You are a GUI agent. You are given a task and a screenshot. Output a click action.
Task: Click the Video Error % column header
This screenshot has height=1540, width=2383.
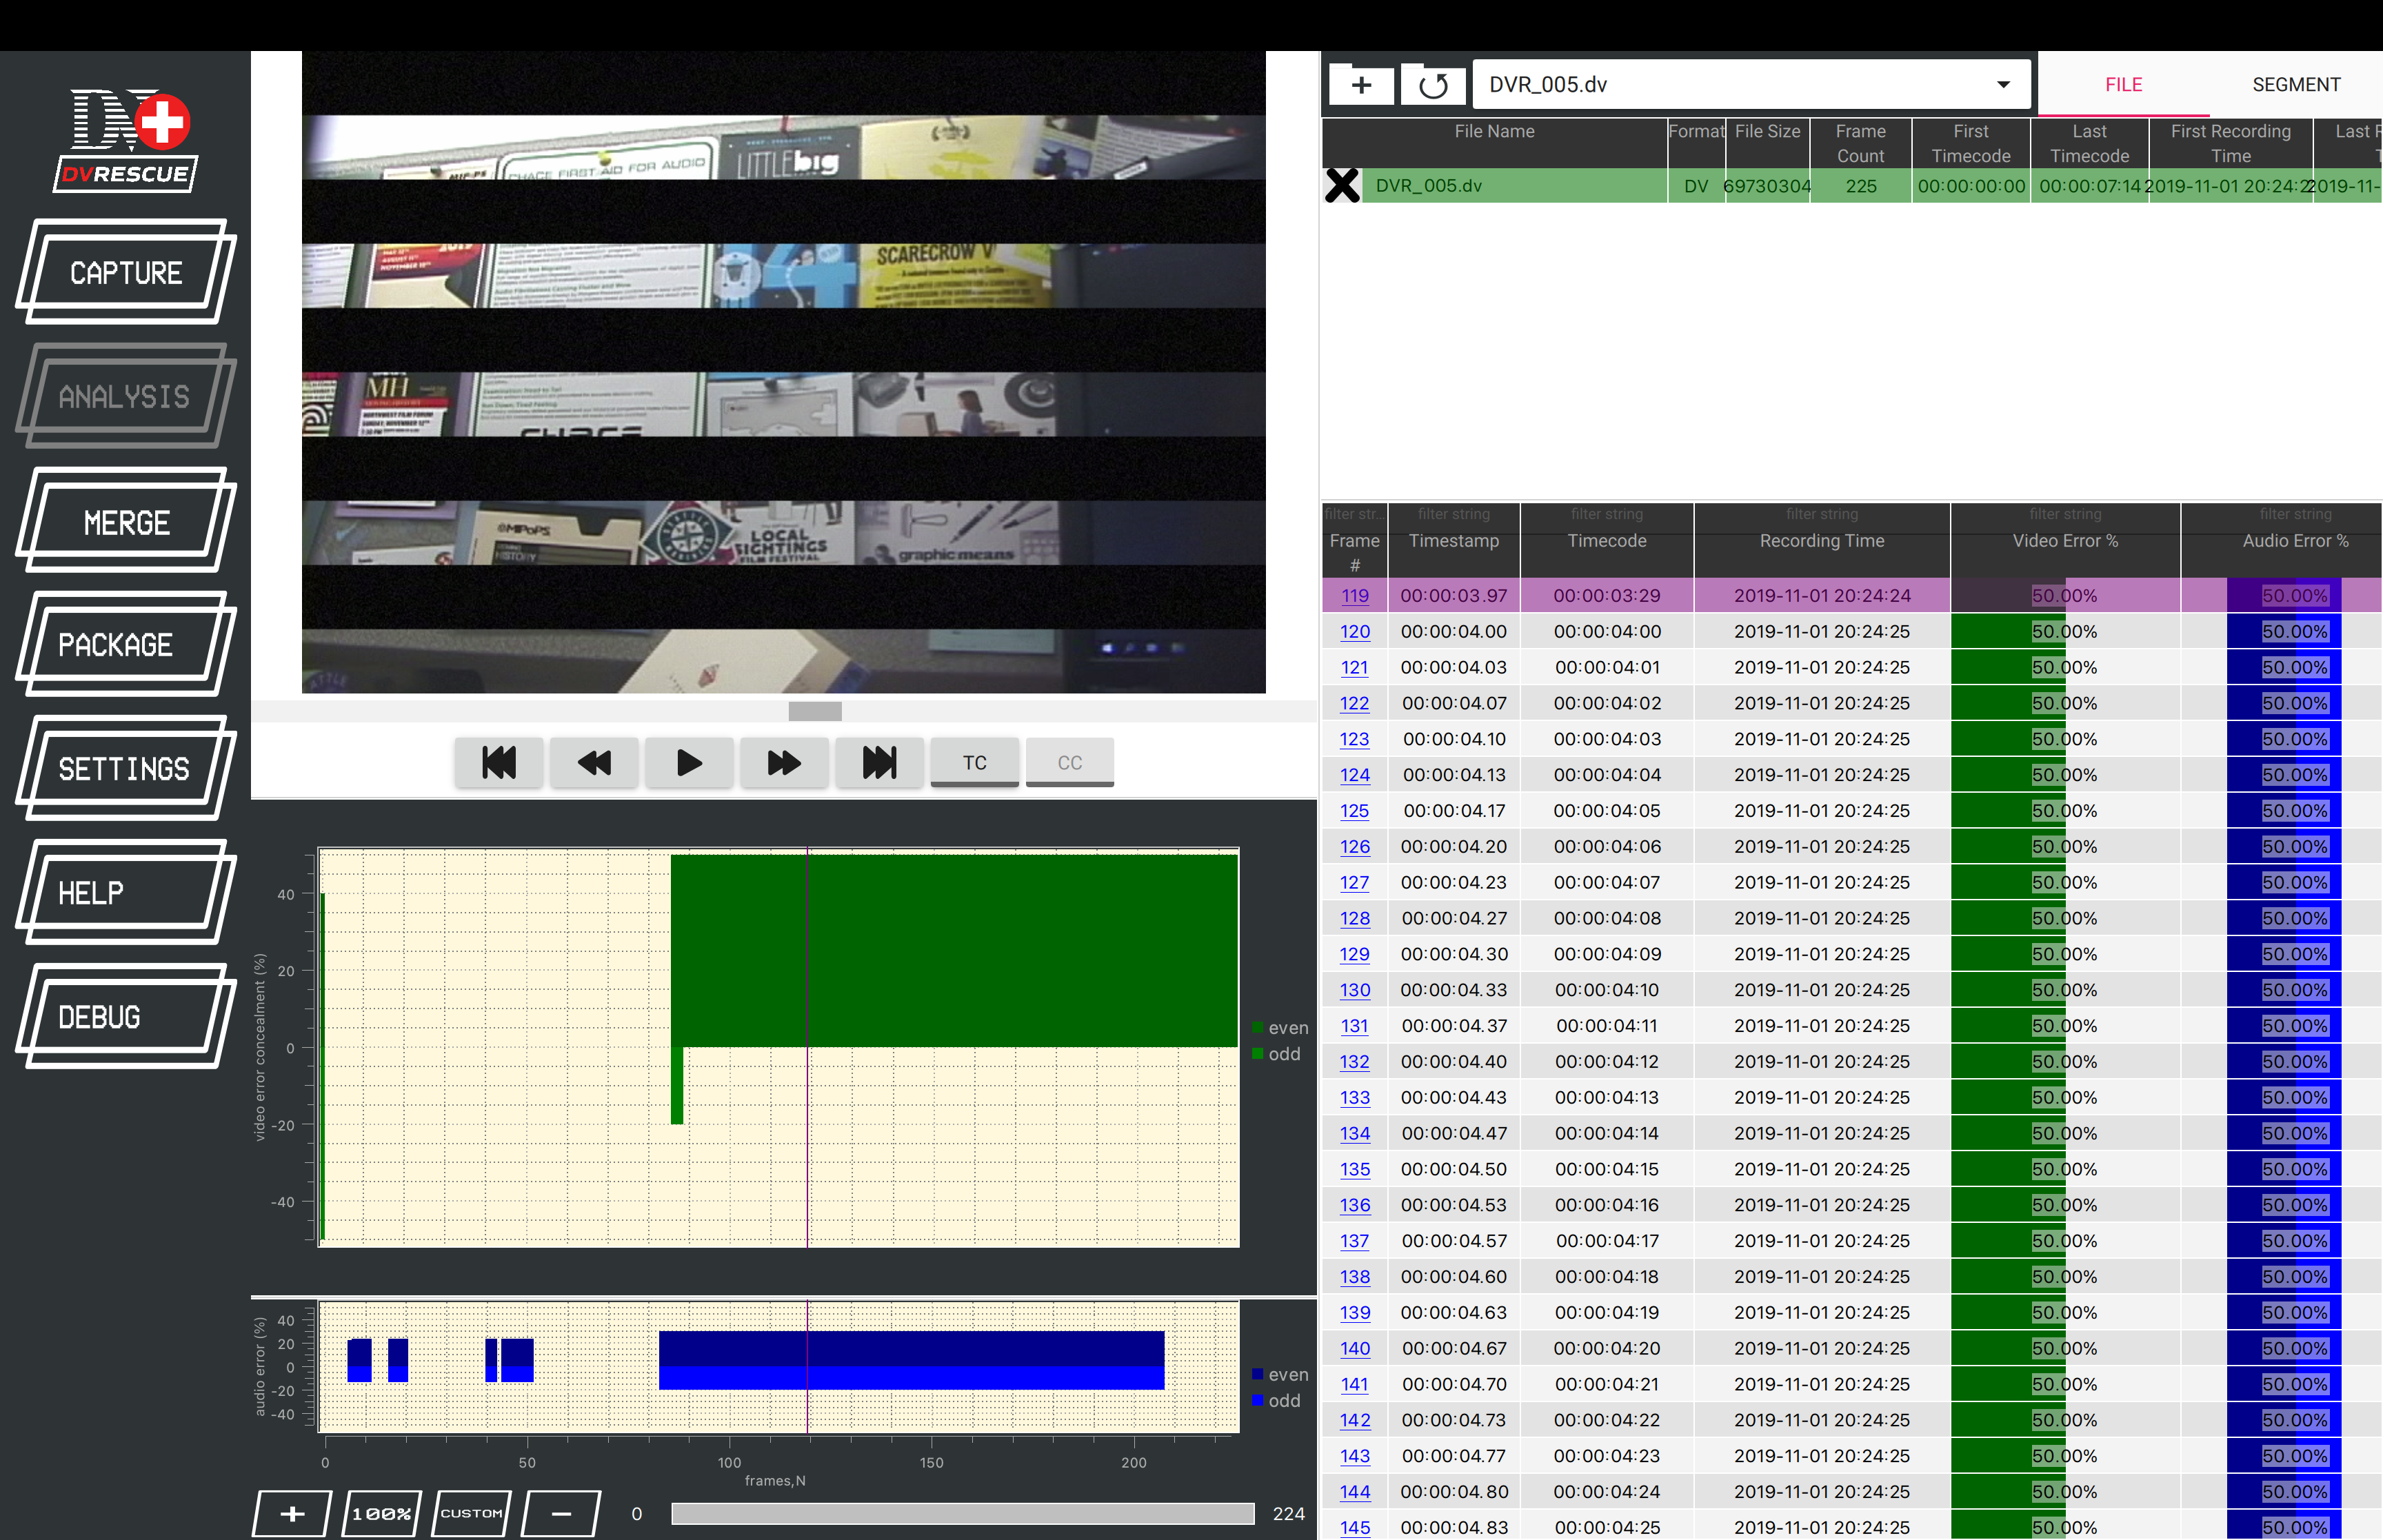point(2065,541)
